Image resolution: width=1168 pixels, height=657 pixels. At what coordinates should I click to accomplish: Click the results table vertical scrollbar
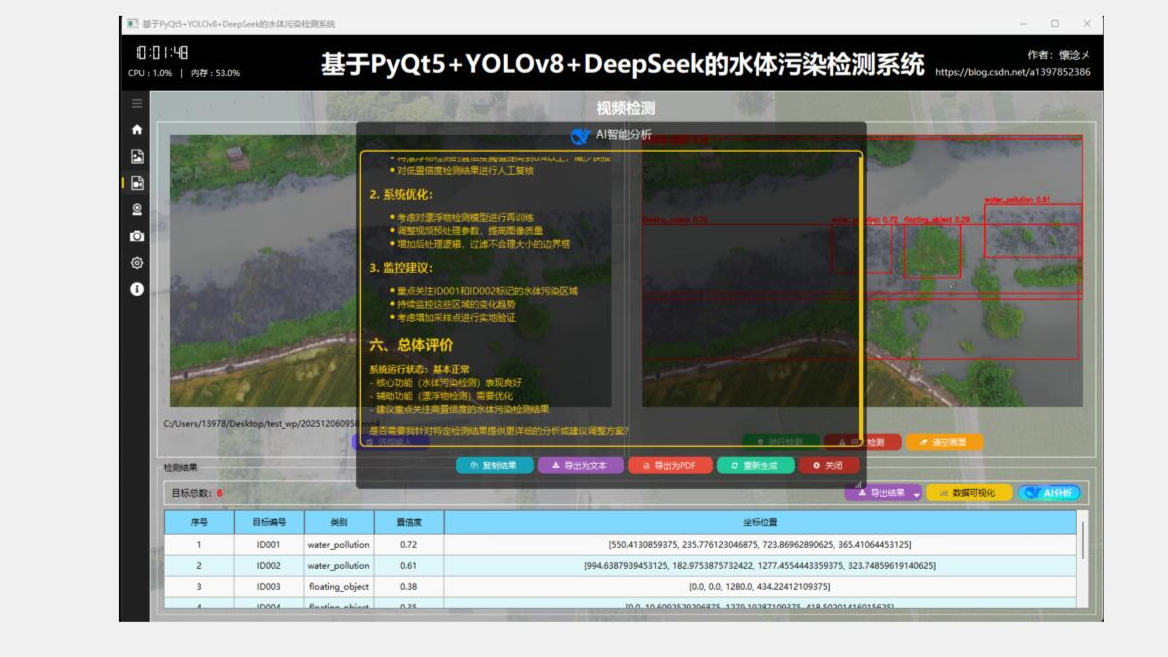[x=1082, y=540]
